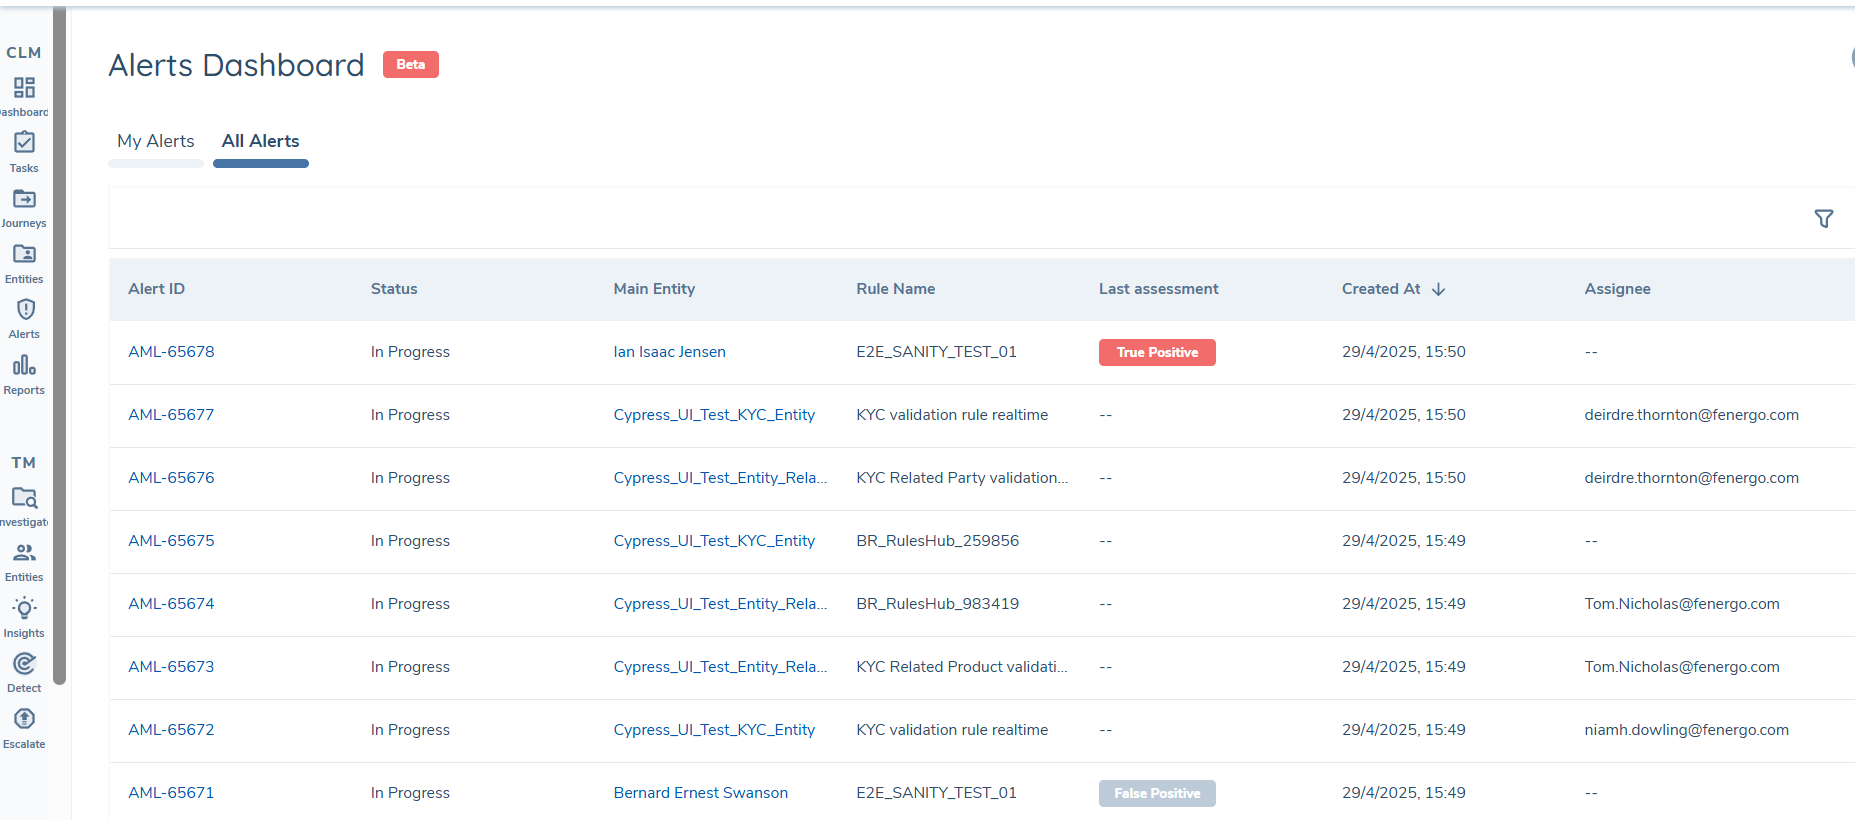Open the Detect radar icon
Viewport: 1855px width, 820px height.
tap(24, 664)
